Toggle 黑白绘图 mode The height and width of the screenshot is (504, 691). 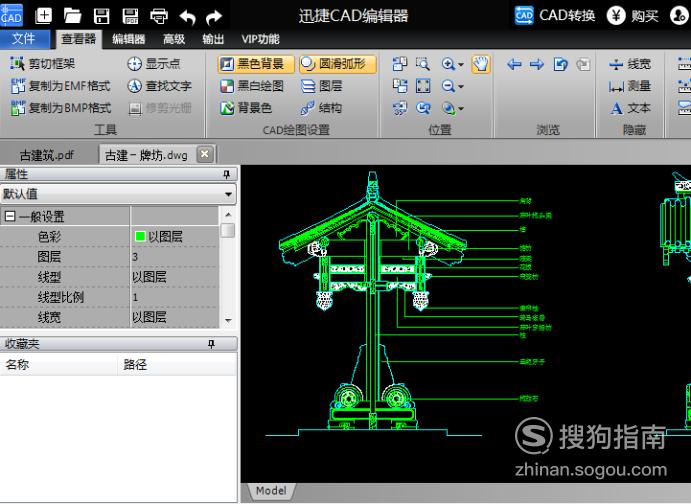252,86
